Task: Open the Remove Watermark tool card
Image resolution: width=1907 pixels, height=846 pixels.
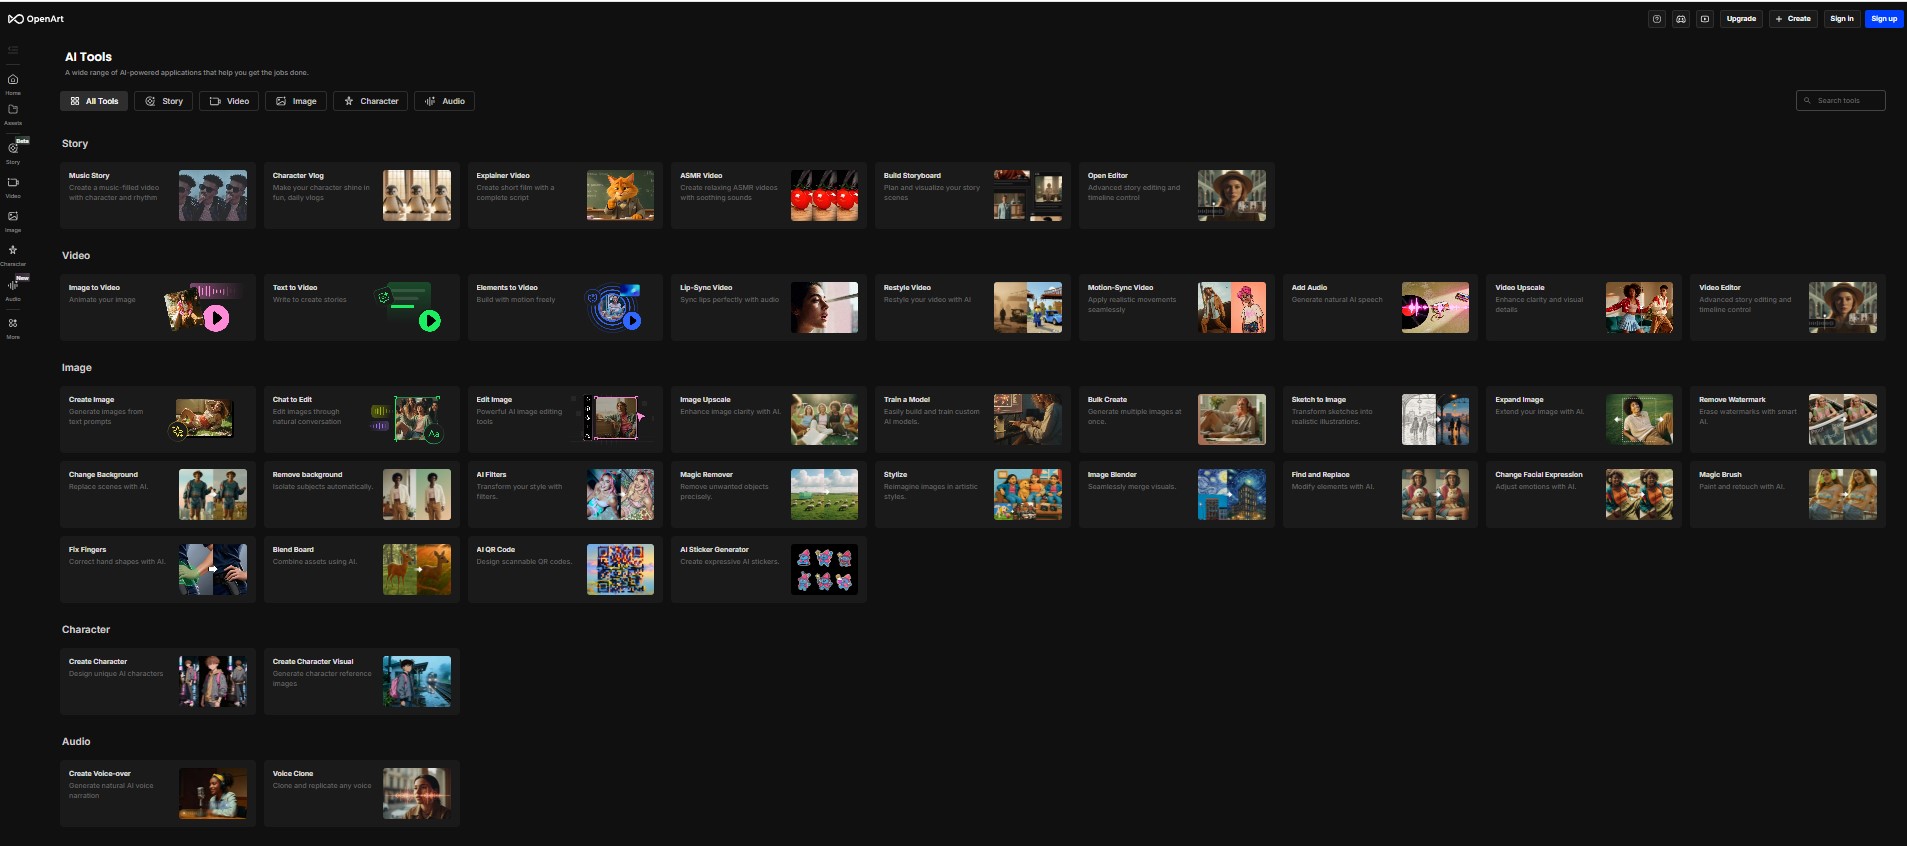Action: pos(1787,419)
